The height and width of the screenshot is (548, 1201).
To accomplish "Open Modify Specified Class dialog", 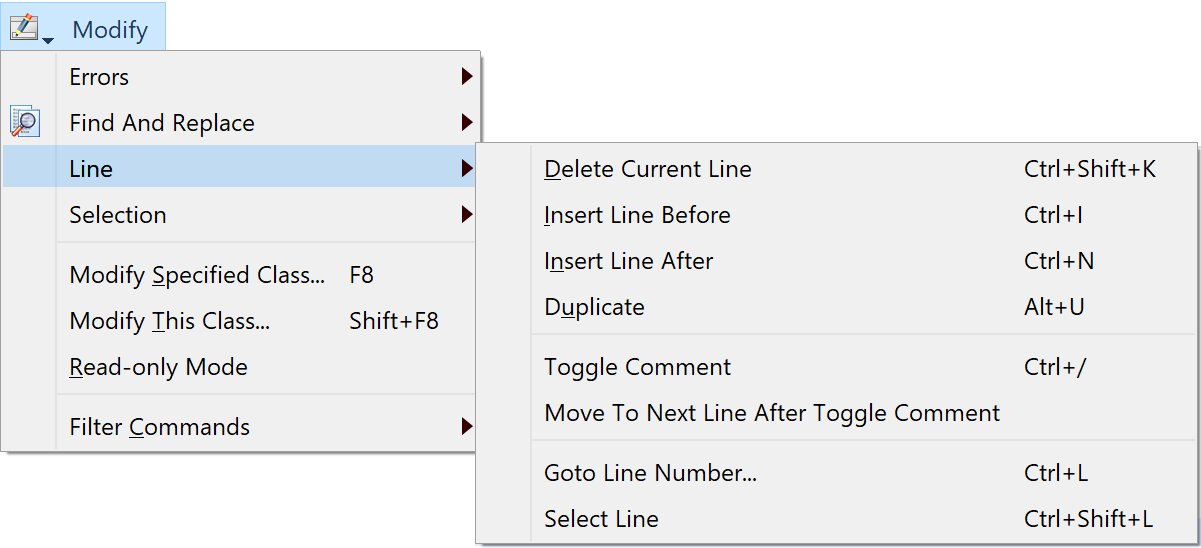I will (x=240, y=275).
